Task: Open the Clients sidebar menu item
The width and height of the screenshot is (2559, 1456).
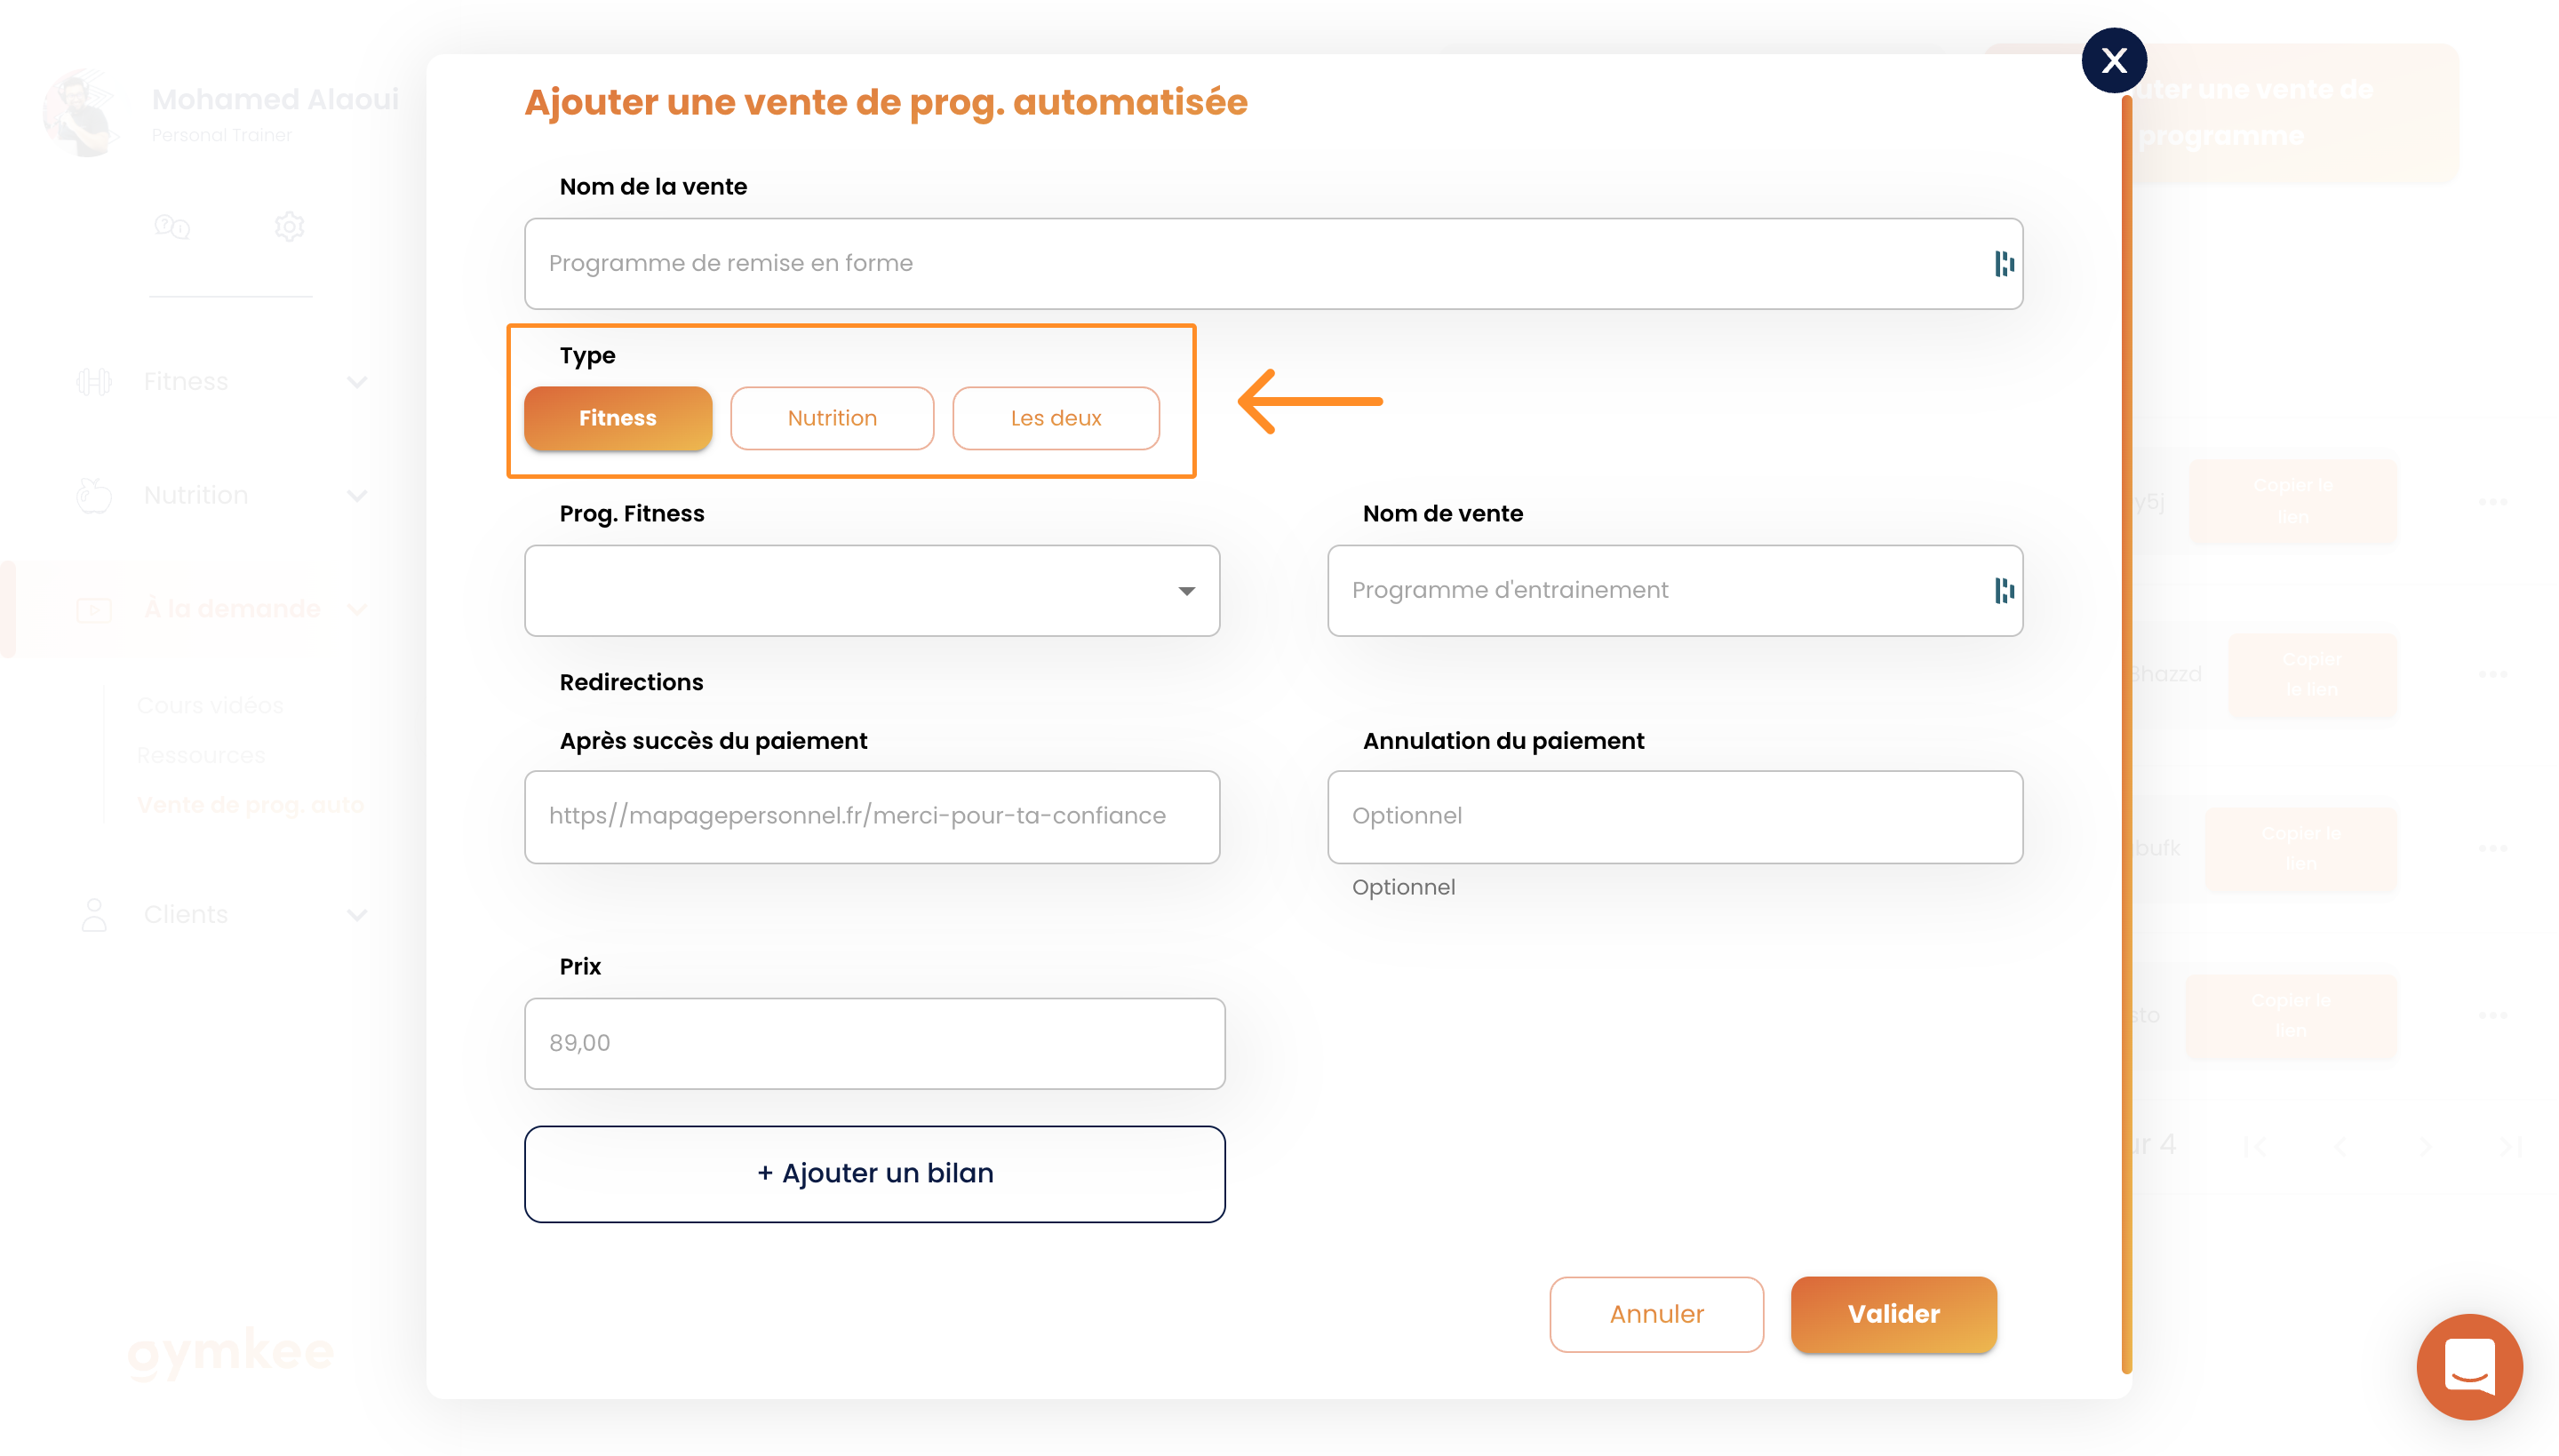Action: 186,915
